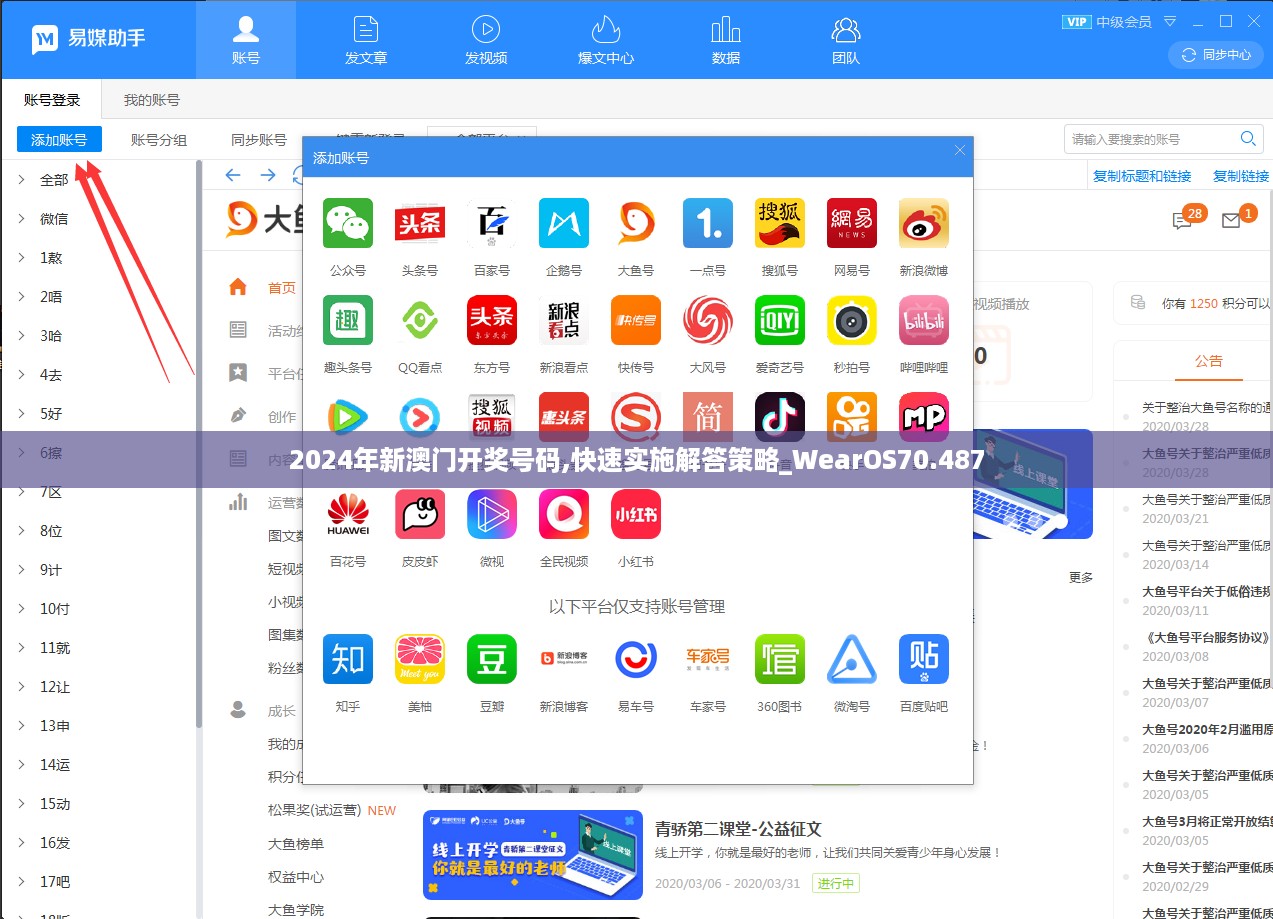This screenshot has width=1273, height=919.
Task: Open the 发视频 top navigation tab
Action: [486, 40]
